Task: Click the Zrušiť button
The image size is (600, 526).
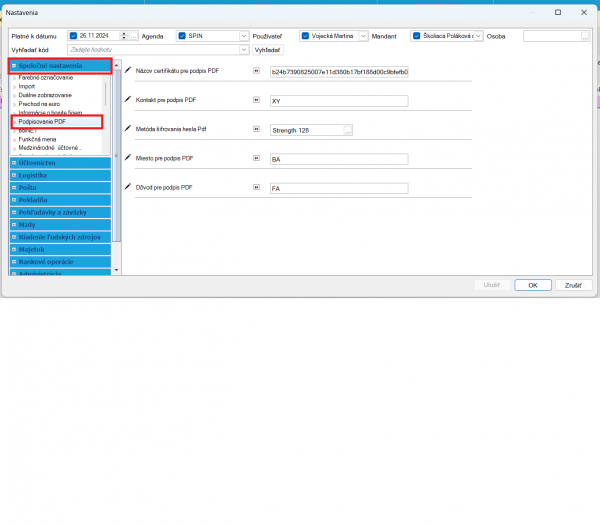Action: coord(573,285)
